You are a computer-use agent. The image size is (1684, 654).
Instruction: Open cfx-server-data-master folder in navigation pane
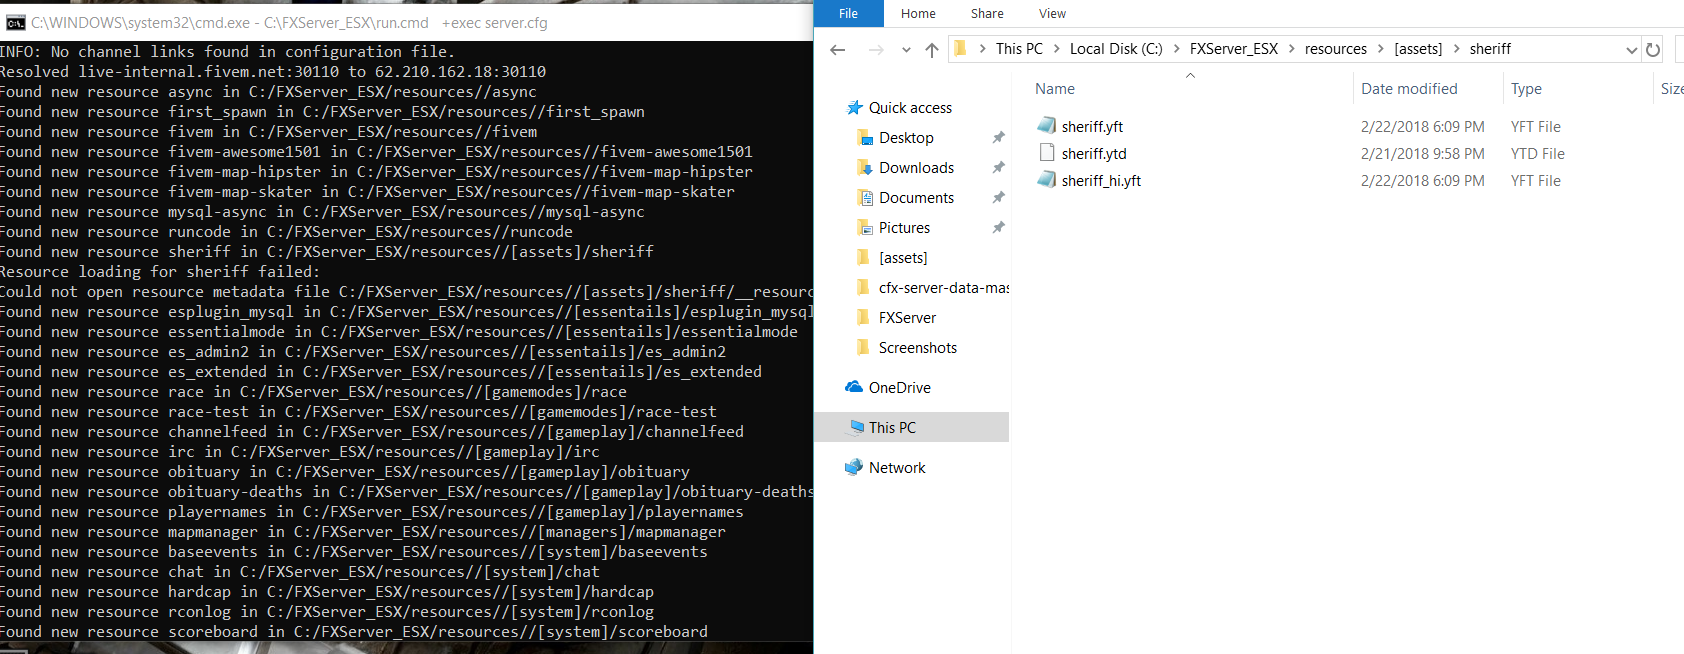pyautogui.click(x=943, y=288)
